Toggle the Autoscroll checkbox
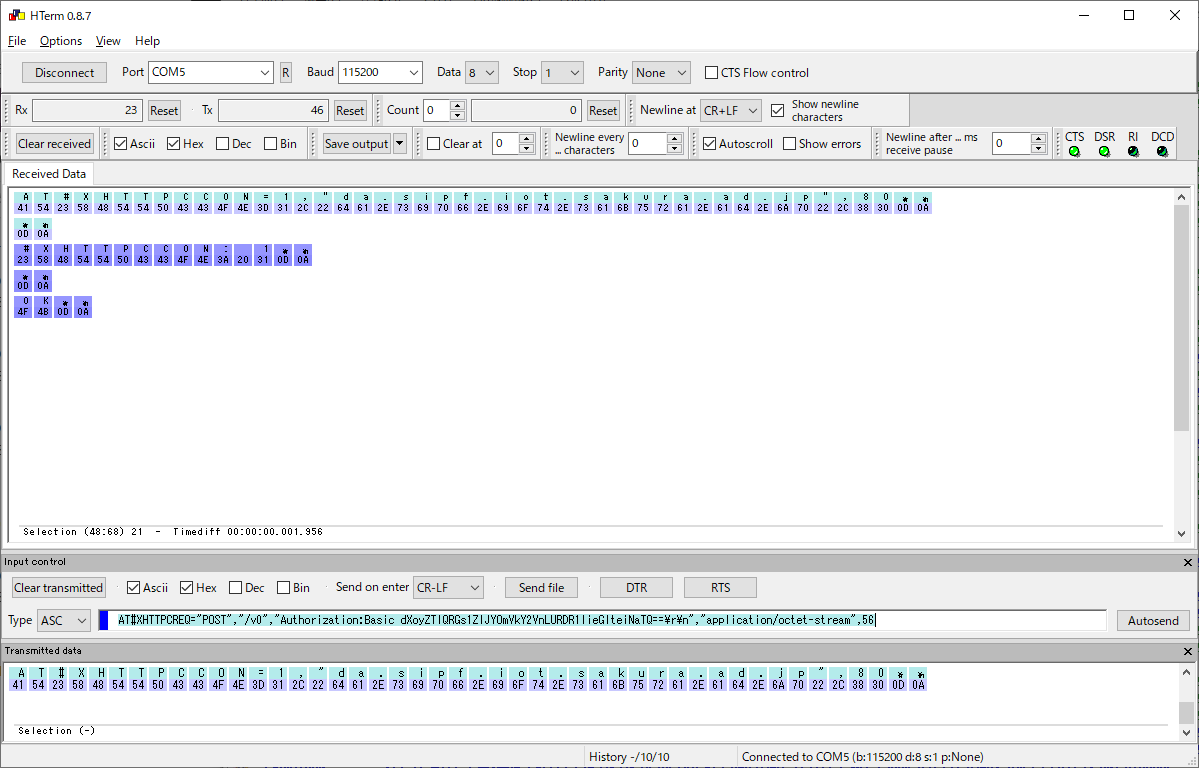The image size is (1199, 768). [710, 144]
